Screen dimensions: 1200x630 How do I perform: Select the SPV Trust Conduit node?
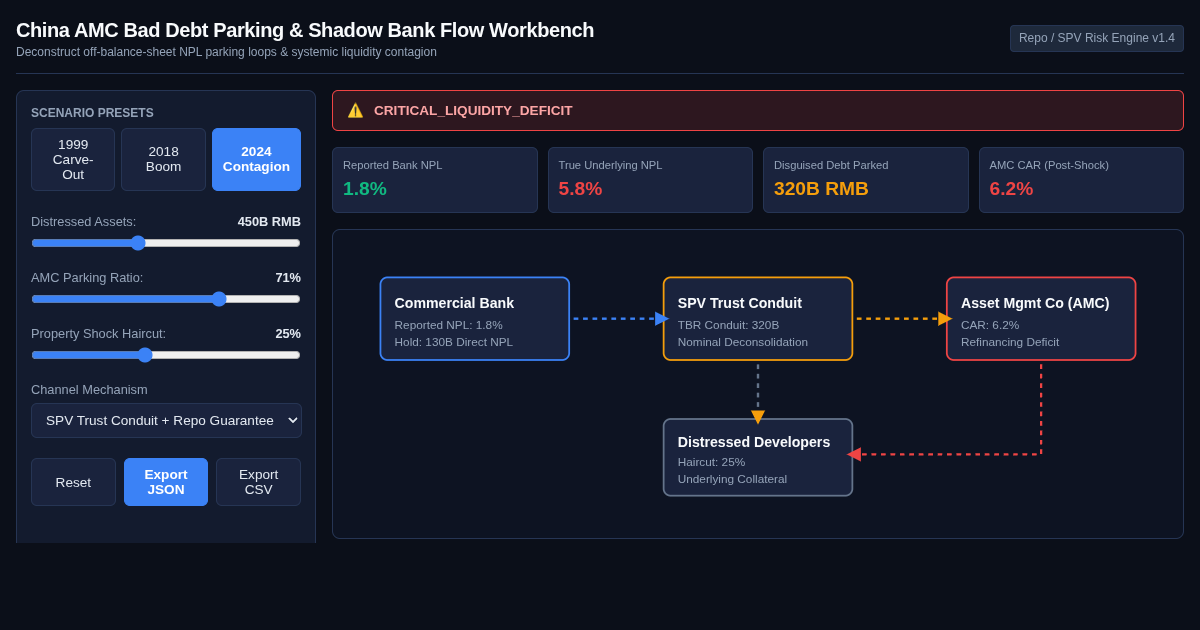758,319
